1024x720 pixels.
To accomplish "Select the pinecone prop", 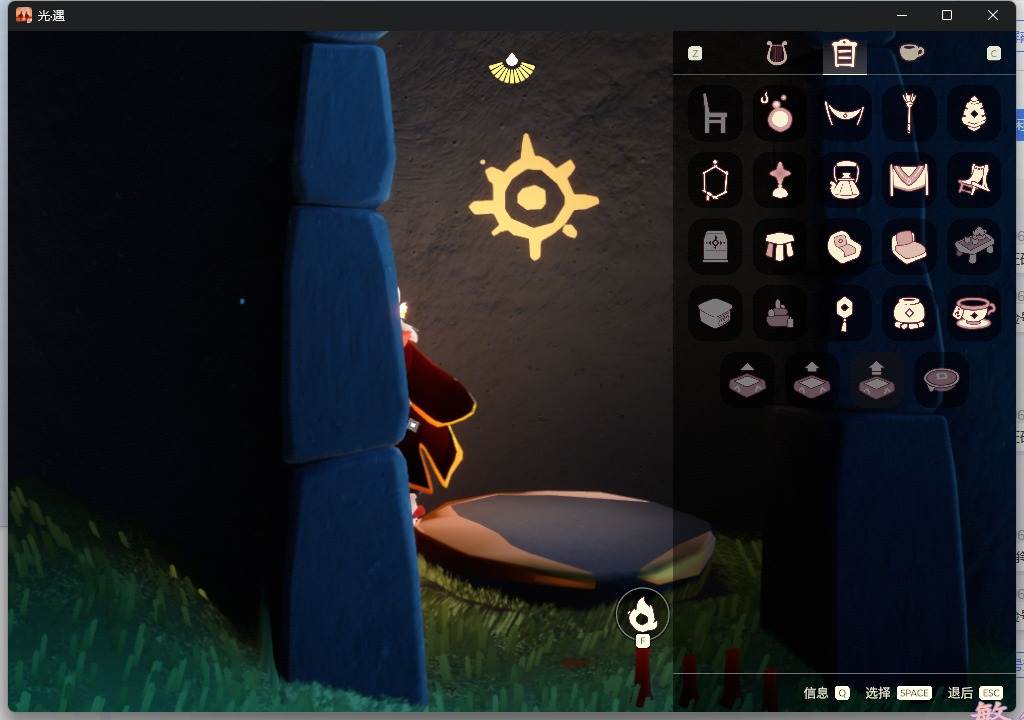I will pyautogui.click(x=974, y=113).
